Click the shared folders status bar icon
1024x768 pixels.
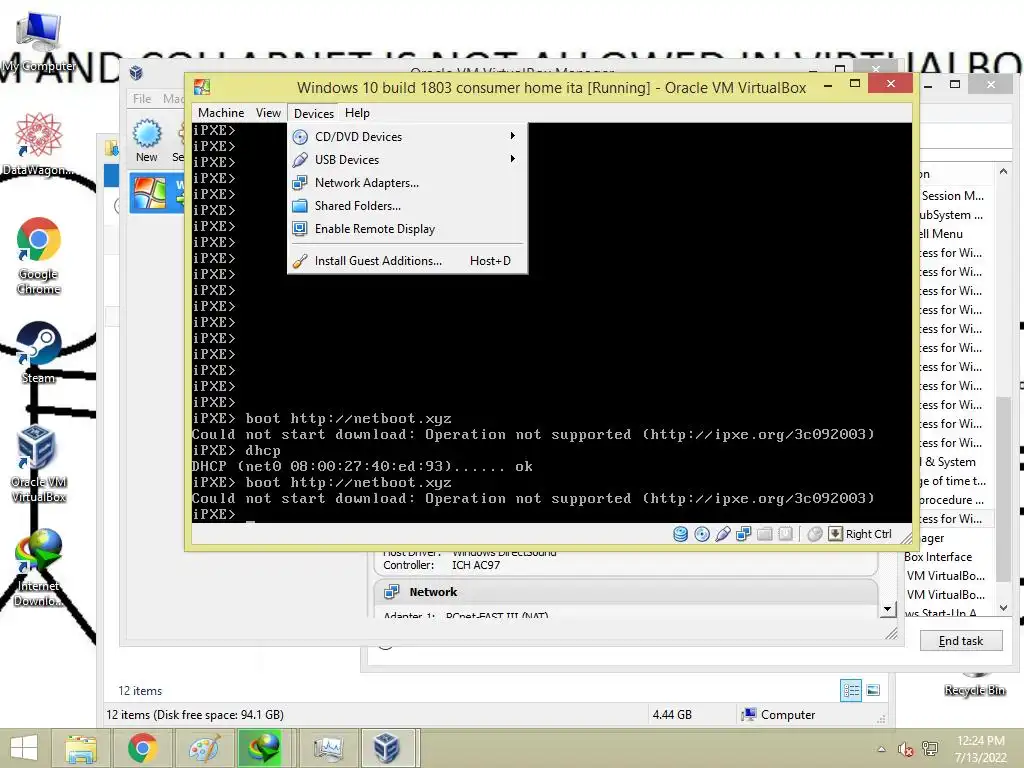coord(764,534)
